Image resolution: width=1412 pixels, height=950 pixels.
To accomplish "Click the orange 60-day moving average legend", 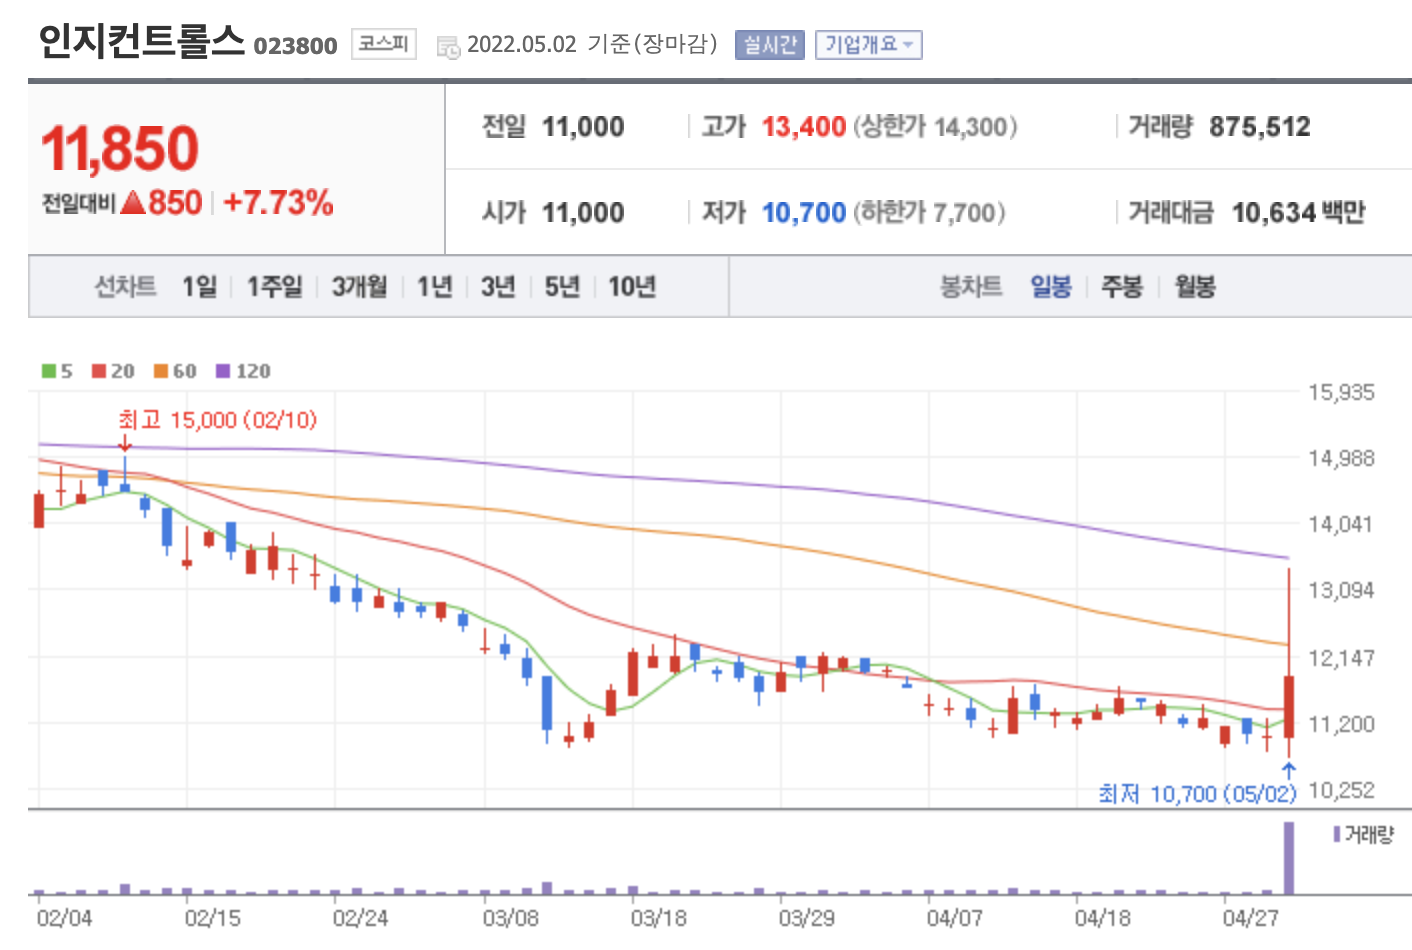I will [x=175, y=371].
